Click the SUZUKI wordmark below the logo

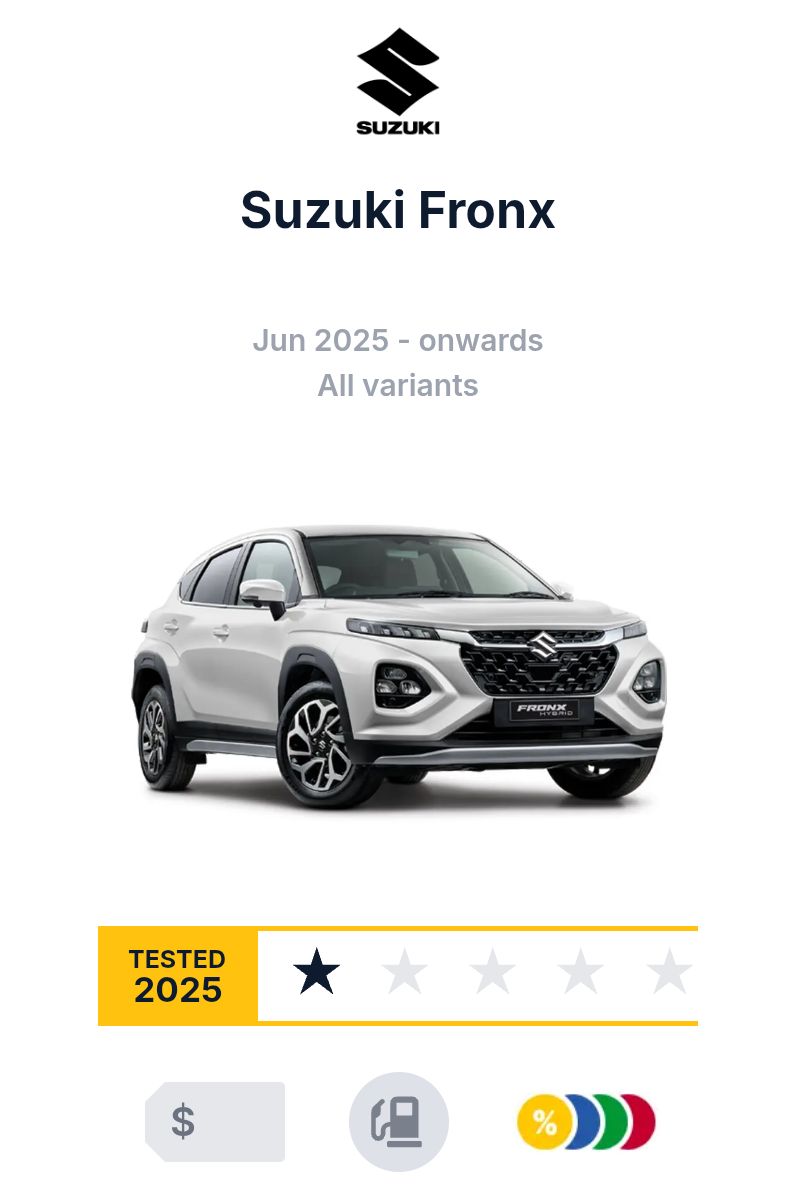point(398,127)
